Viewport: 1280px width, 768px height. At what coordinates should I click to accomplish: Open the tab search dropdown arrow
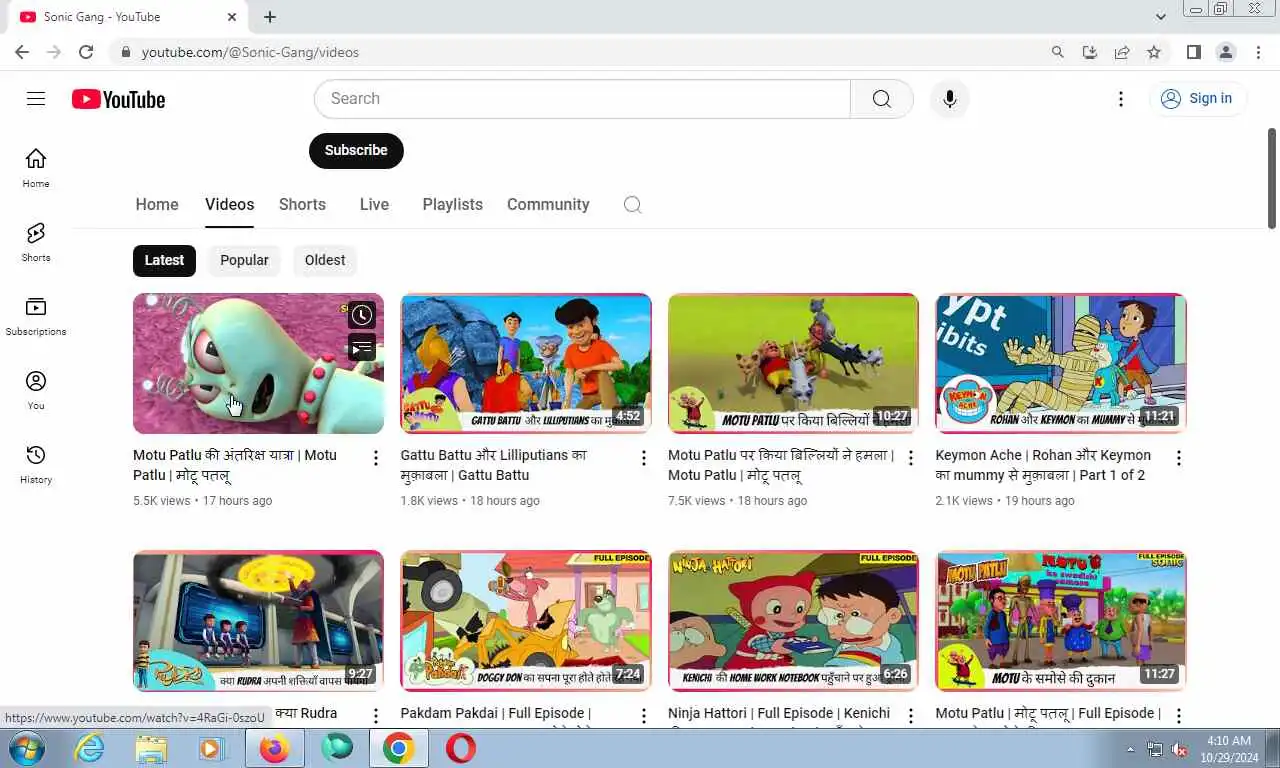1161,17
